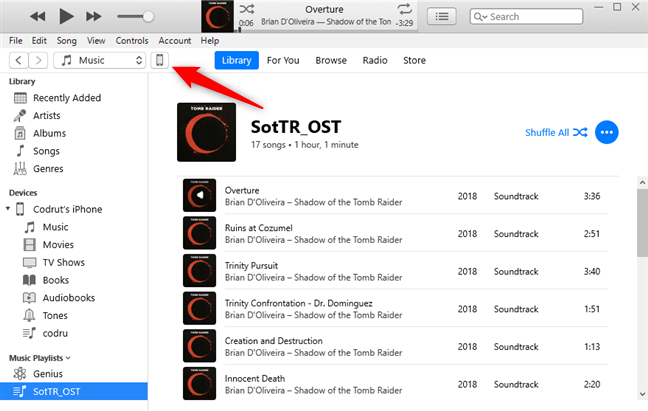Click the Overture title in now playing
Image resolution: width=648 pixels, height=411 pixels.
[324, 9]
